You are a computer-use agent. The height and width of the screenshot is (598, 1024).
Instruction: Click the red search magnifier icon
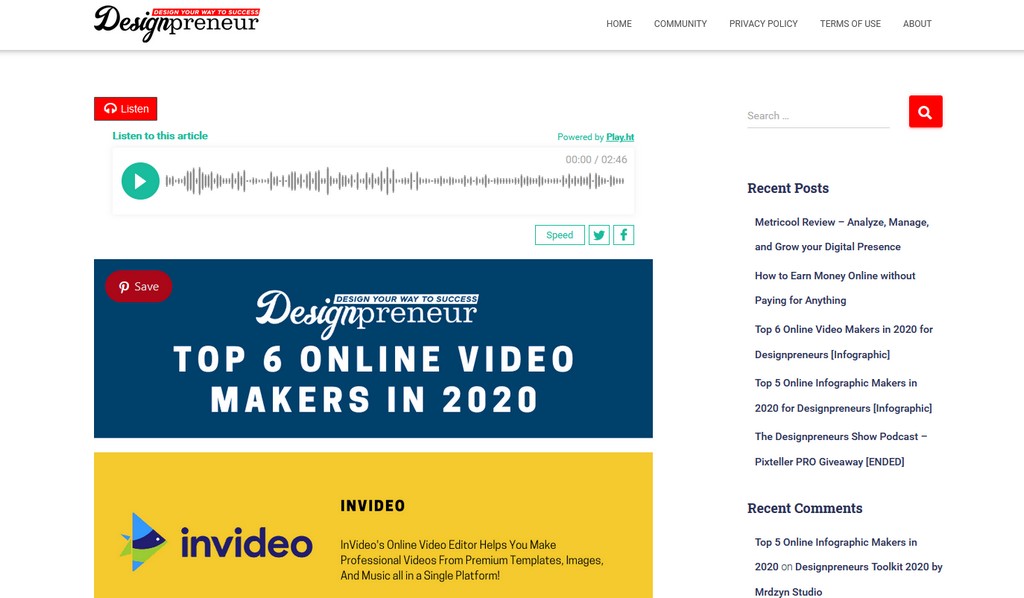(924, 111)
